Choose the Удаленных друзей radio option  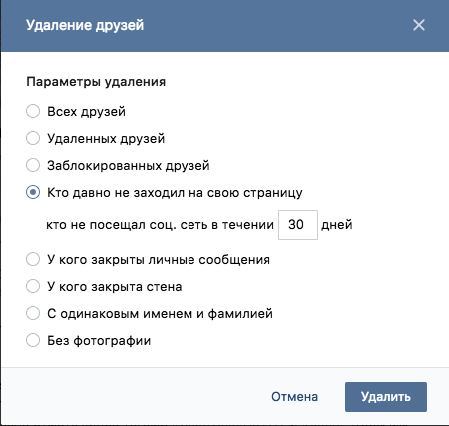click(33, 138)
